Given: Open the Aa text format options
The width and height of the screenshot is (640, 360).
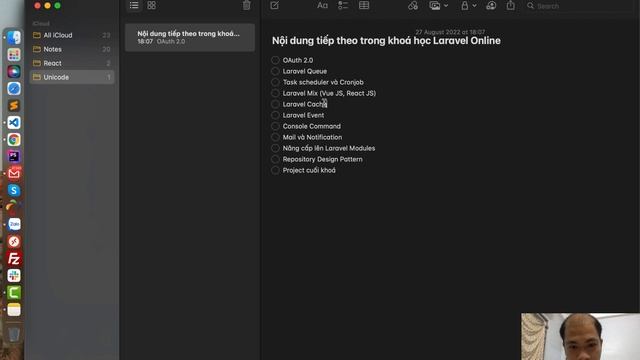Looking at the screenshot, I should click(x=322, y=5).
